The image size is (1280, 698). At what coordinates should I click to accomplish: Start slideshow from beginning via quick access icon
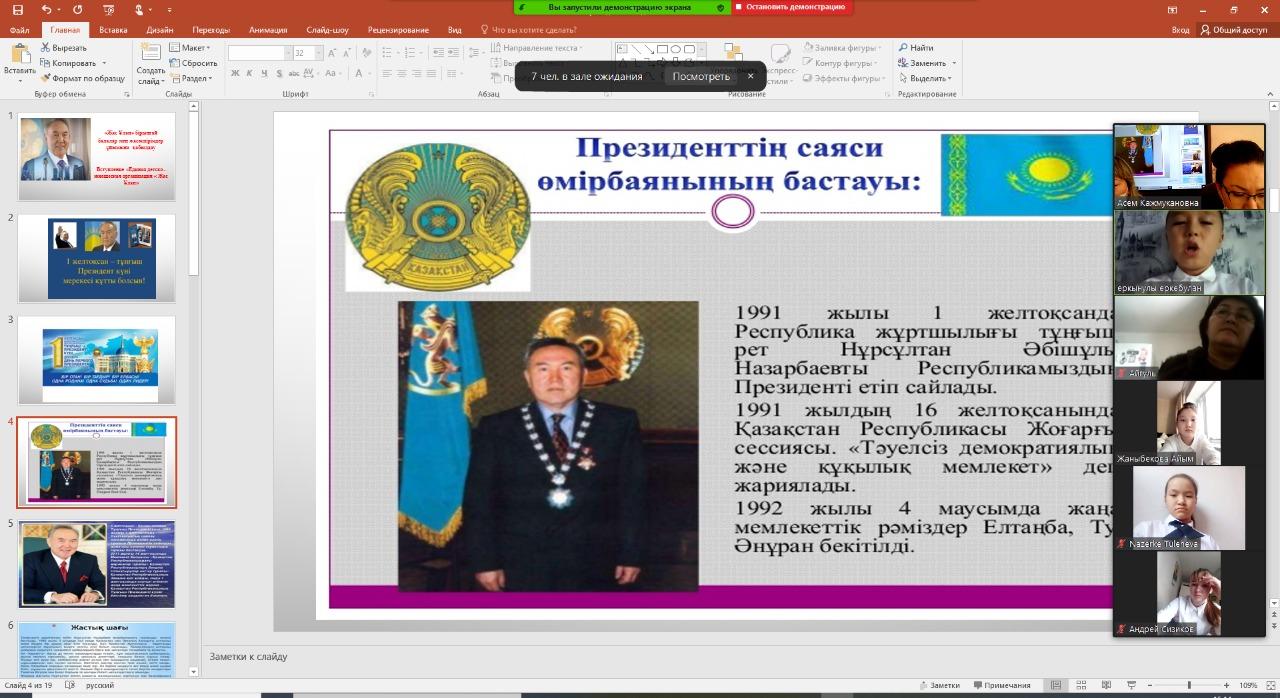(x=107, y=9)
